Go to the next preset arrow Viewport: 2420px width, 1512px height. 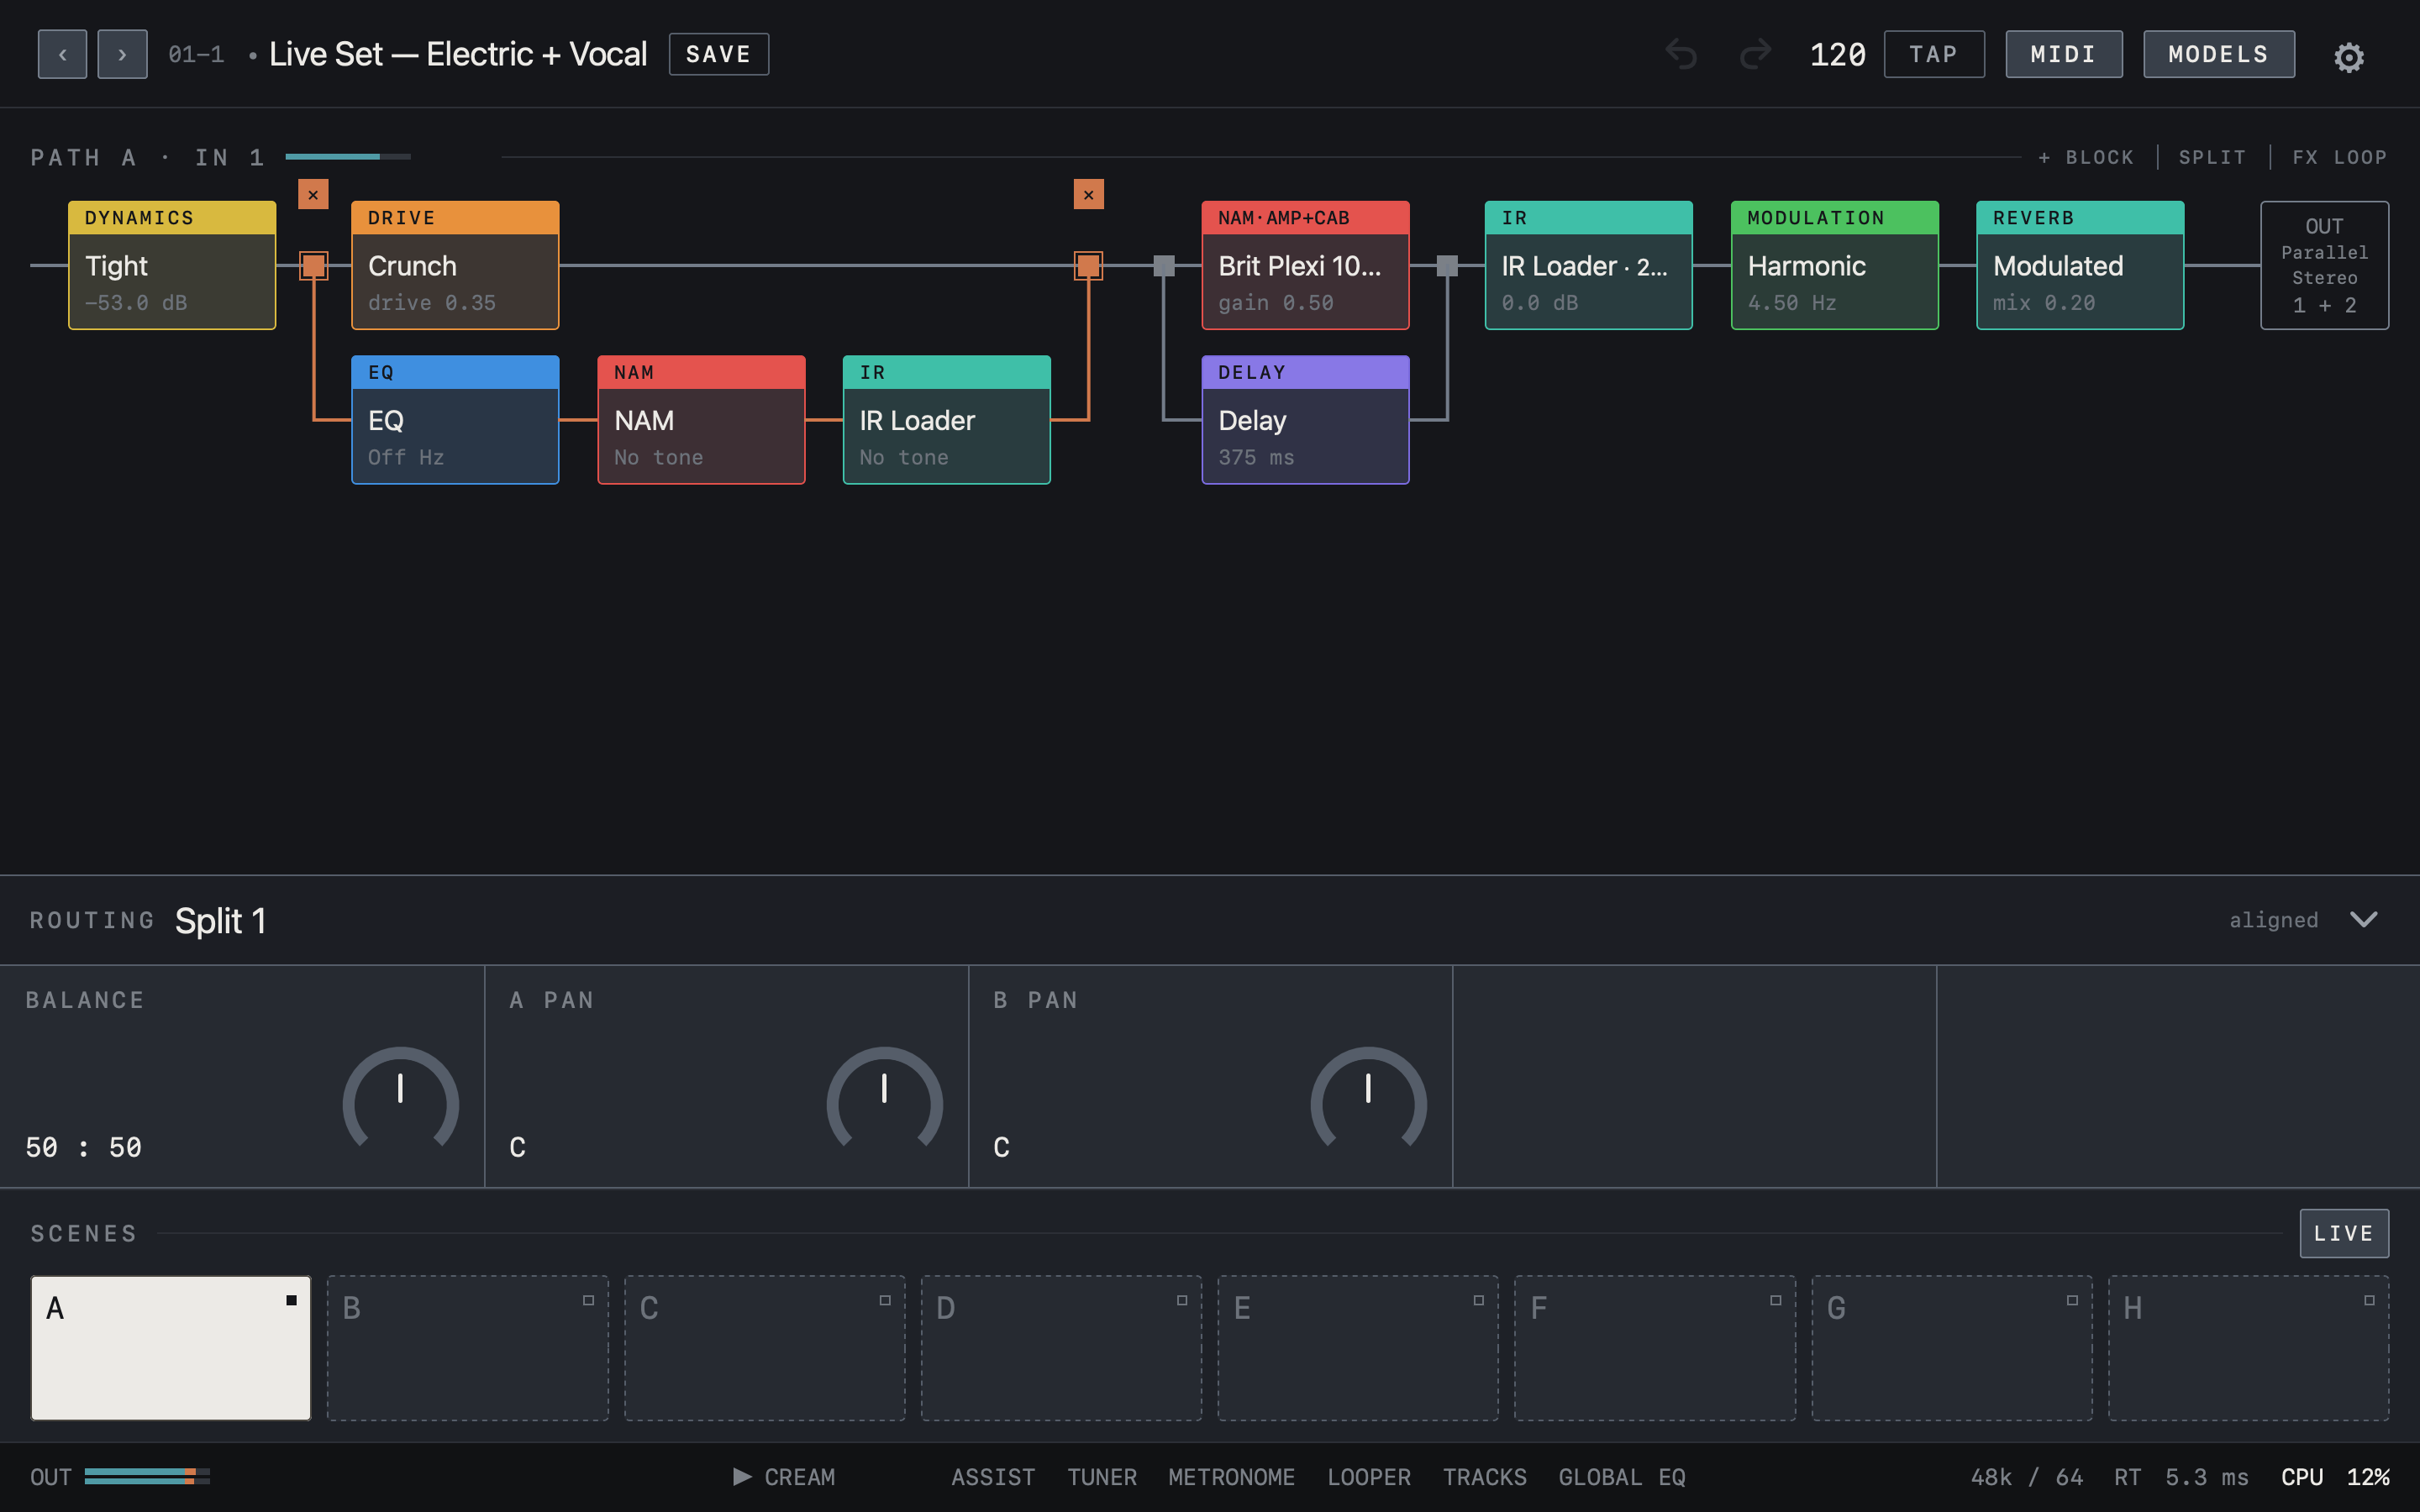click(x=122, y=54)
